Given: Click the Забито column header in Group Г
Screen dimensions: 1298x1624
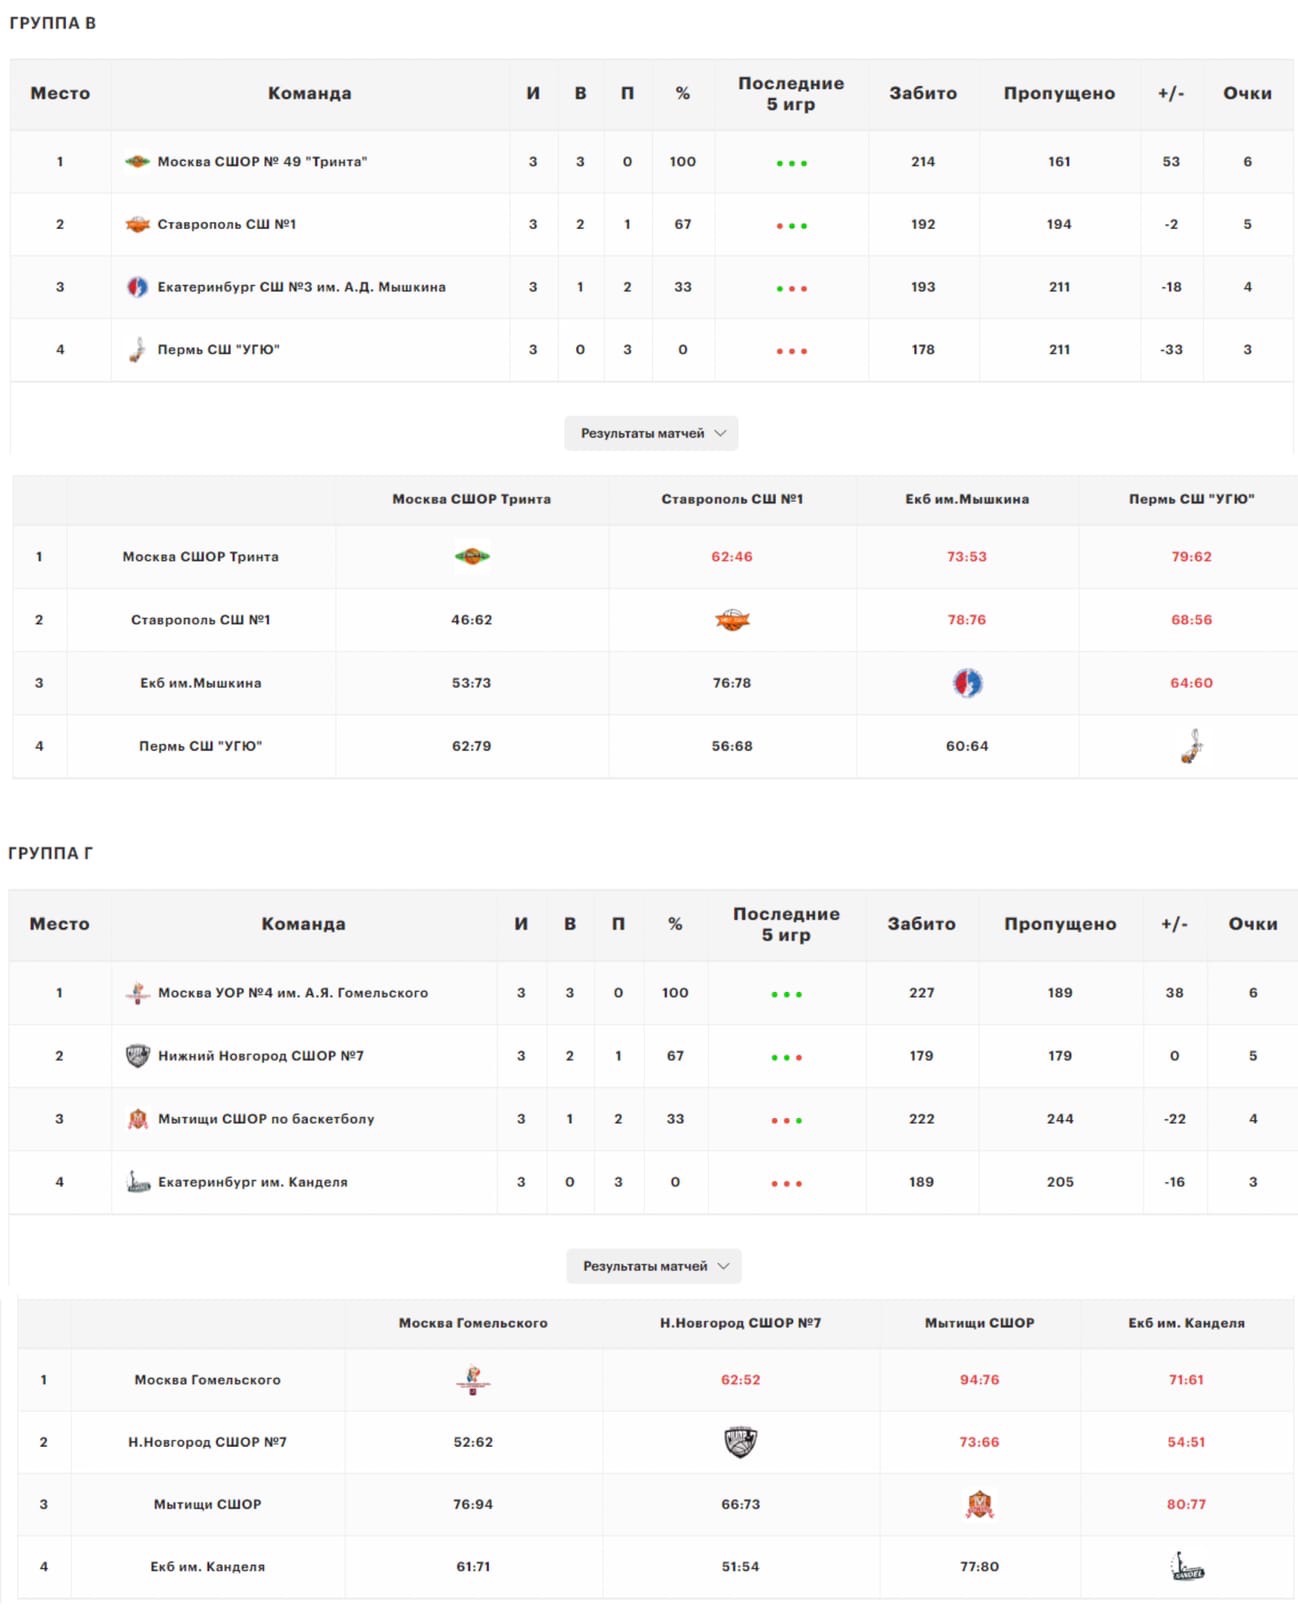Looking at the screenshot, I should point(922,925).
